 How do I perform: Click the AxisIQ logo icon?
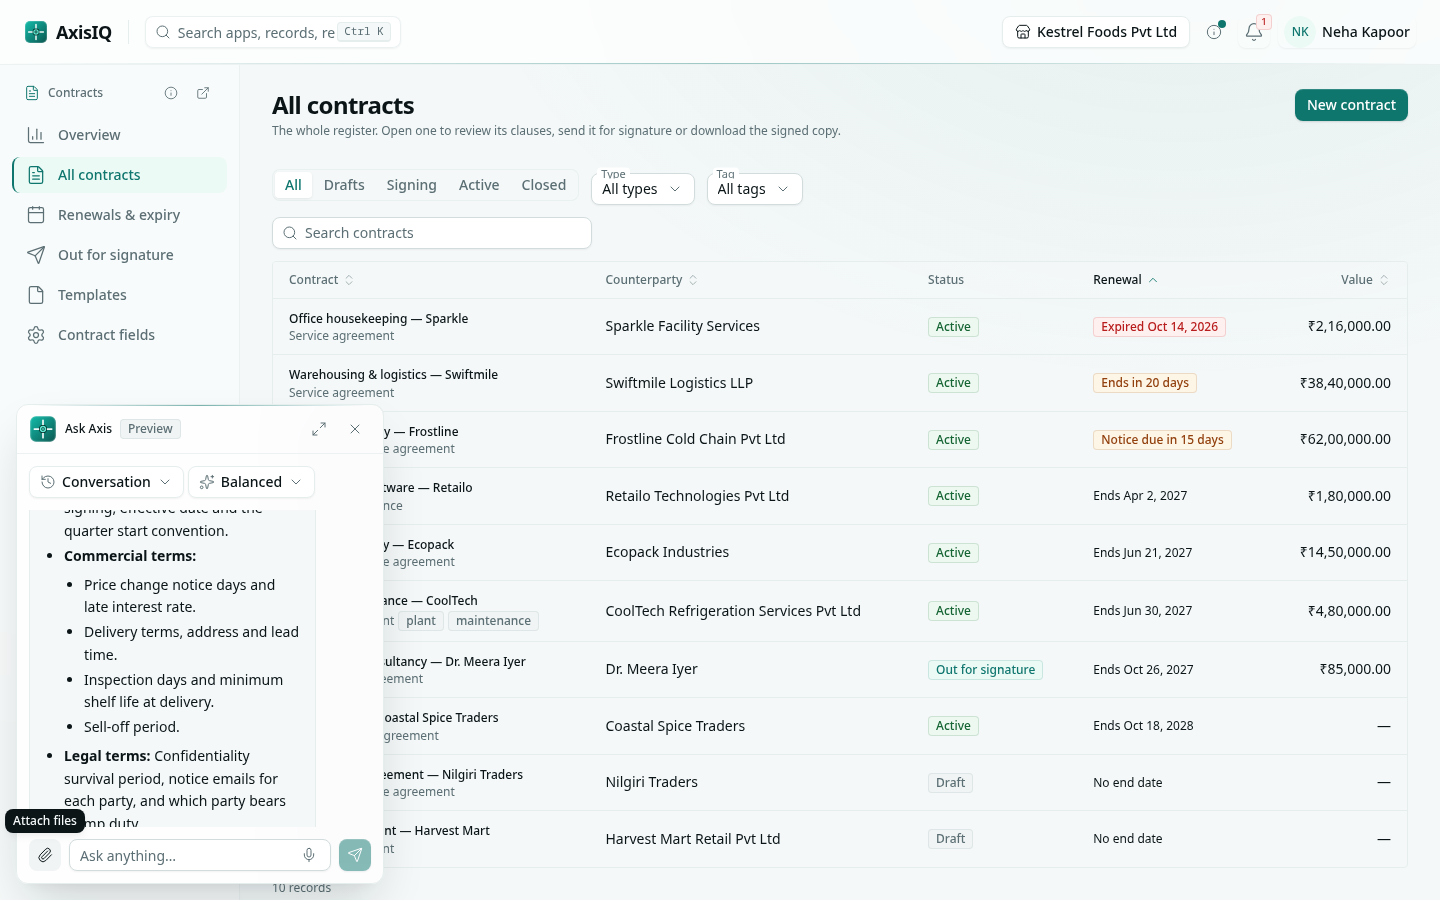pyautogui.click(x=36, y=32)
